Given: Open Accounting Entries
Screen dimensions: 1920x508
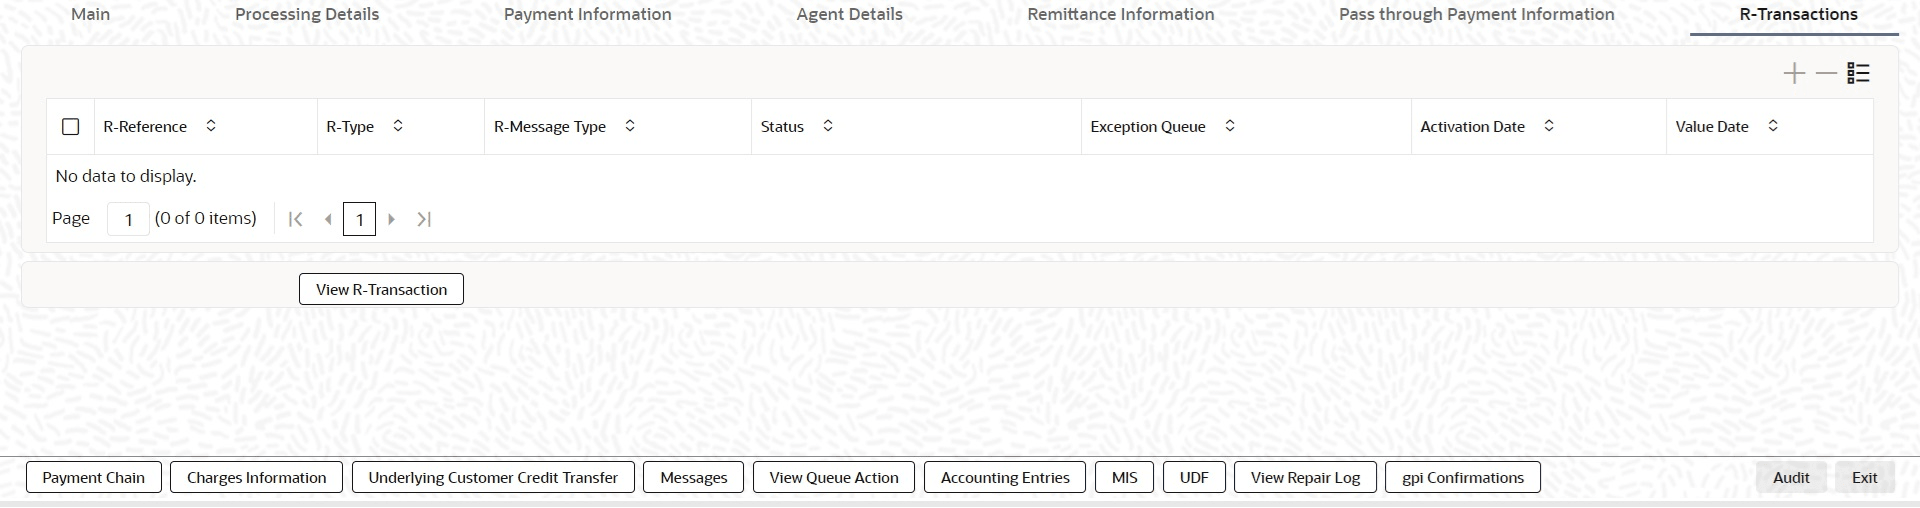Looking at the screenshot, I should coord(1005,478).
